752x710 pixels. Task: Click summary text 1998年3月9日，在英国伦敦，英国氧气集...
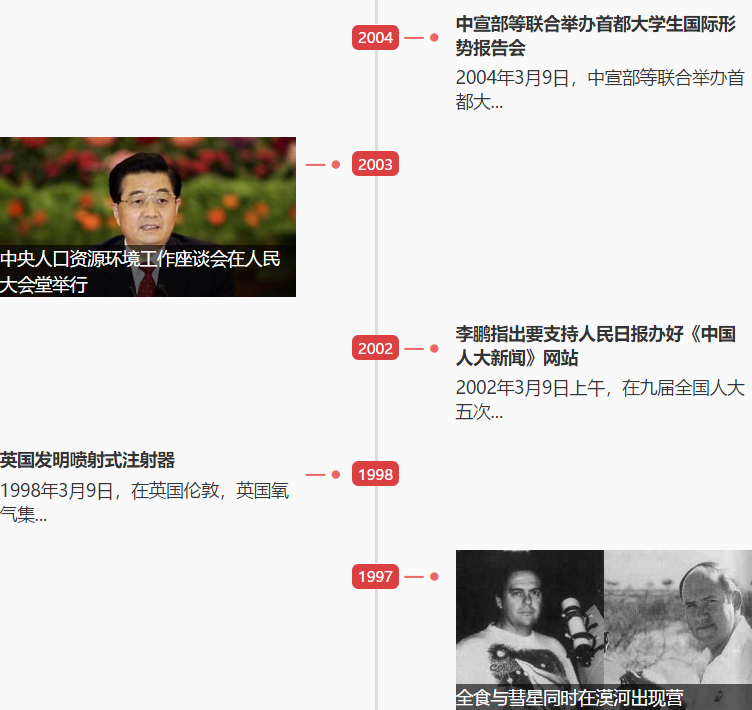coord(144,502)
